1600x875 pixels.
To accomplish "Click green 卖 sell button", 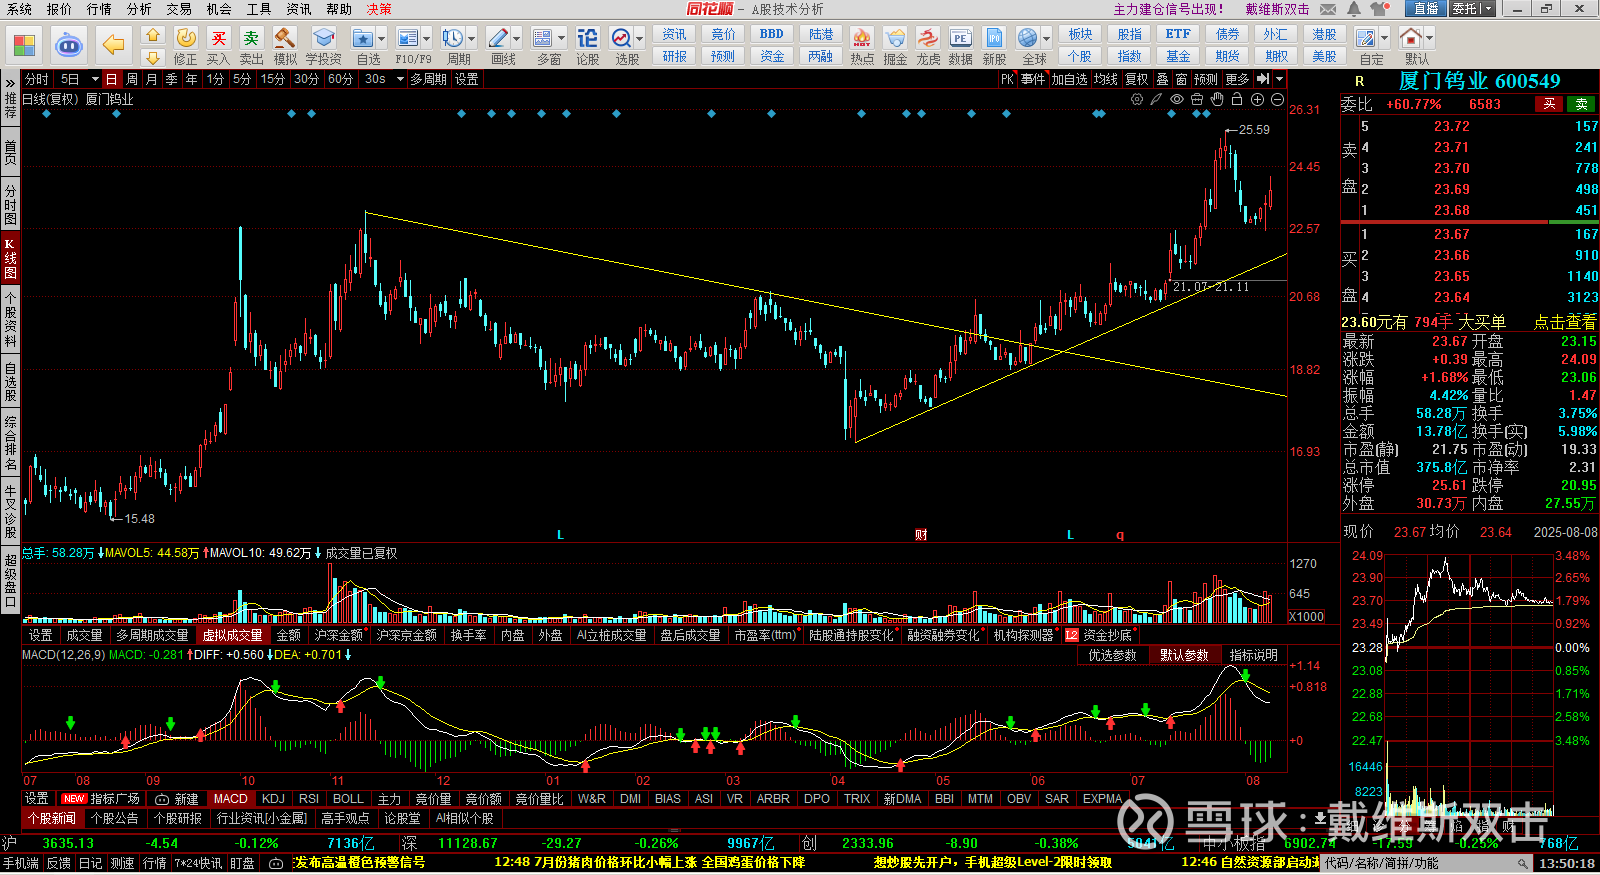I will 1582,104.
